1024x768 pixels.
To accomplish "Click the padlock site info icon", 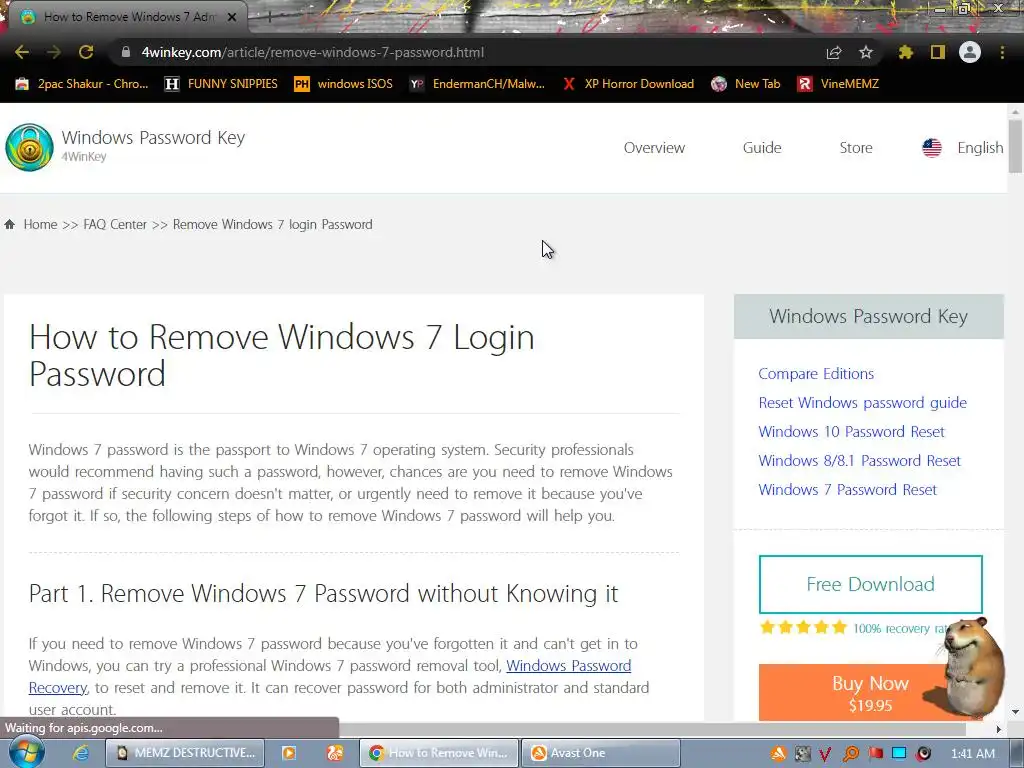I will 126,52.
